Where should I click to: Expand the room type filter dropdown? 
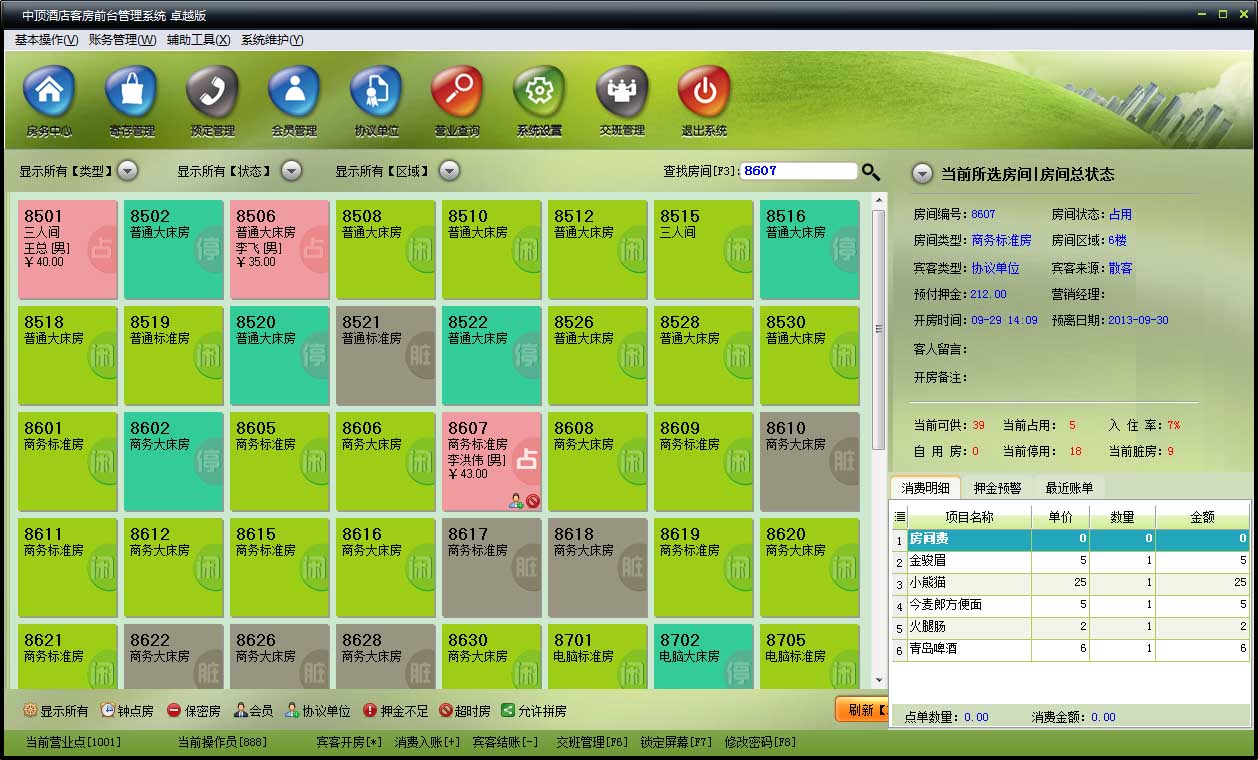(127, 170)
